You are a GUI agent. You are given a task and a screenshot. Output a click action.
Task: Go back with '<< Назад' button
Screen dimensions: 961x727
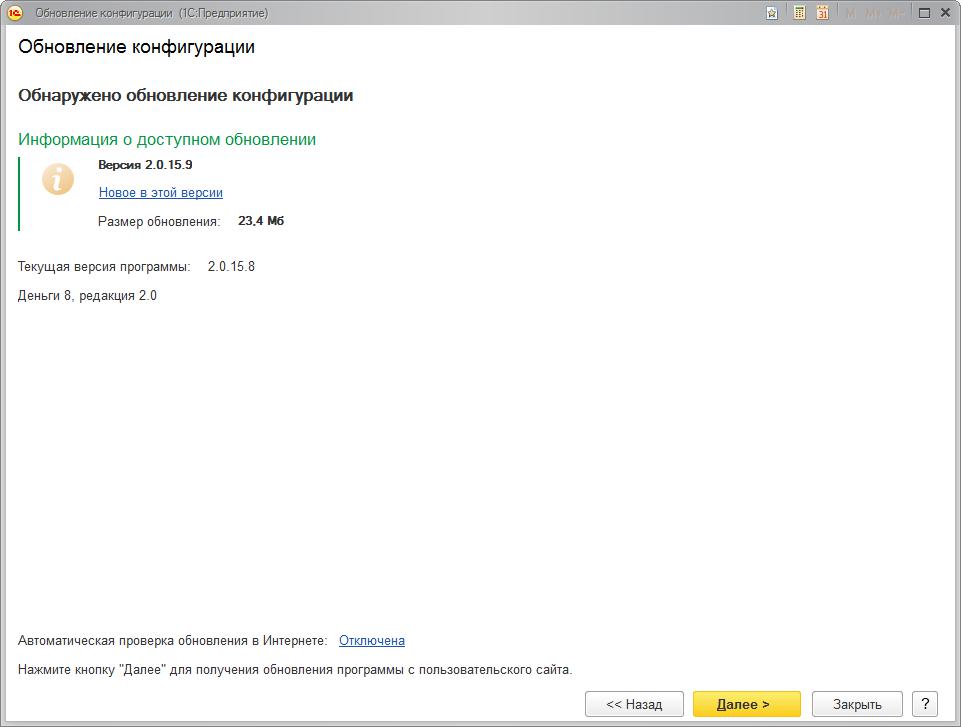click(634, 704)
